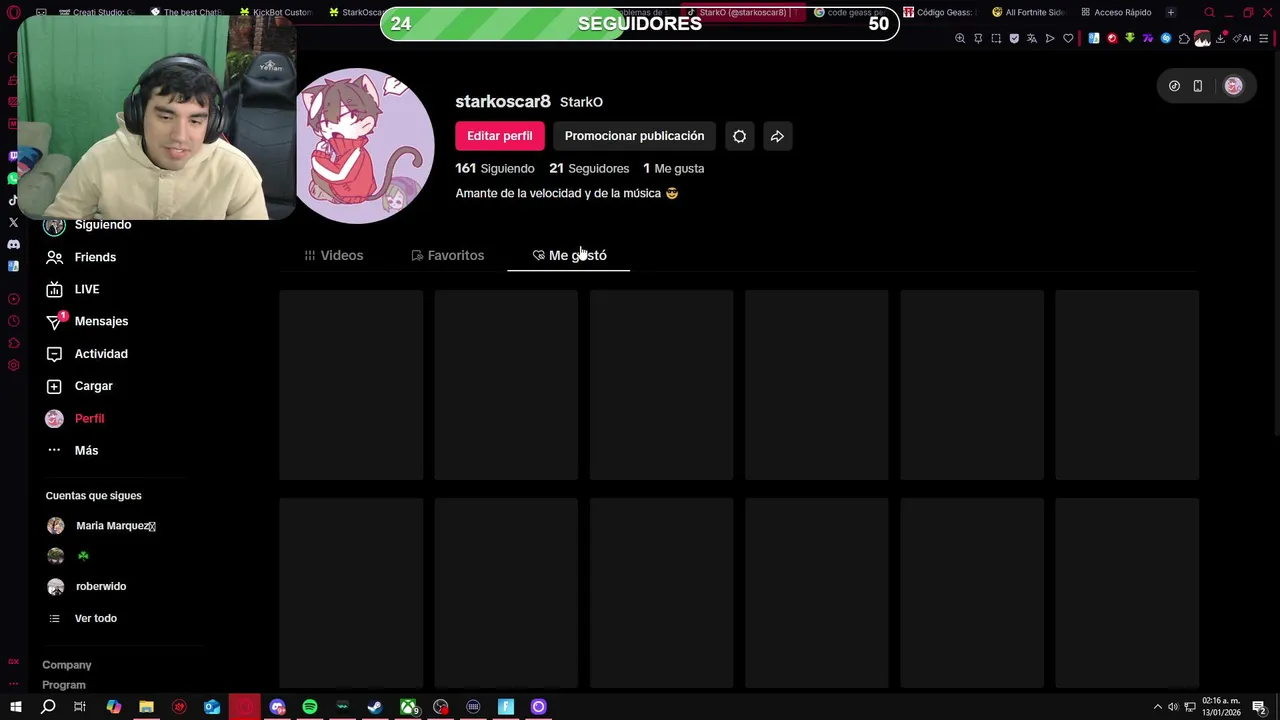The height and width of the screenshot is (720, 1280).
Task: Select the Me gustó tab
Action: [x=569, y=255]
